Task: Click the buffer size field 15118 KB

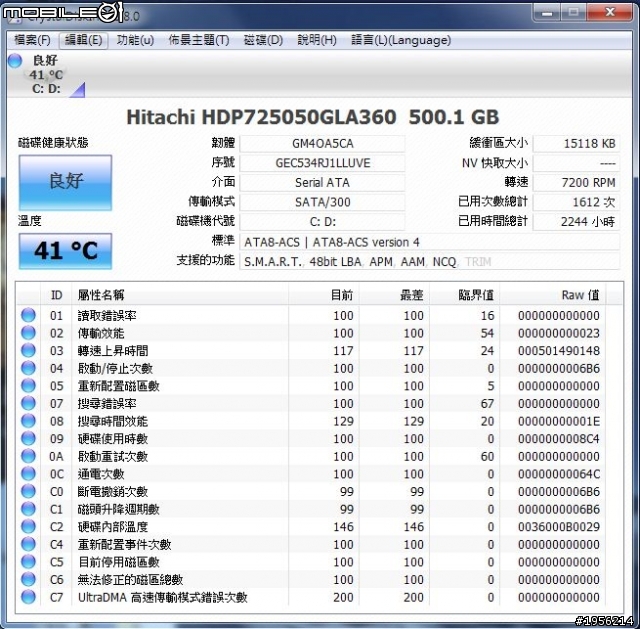Action: click(x=576, y=144)
